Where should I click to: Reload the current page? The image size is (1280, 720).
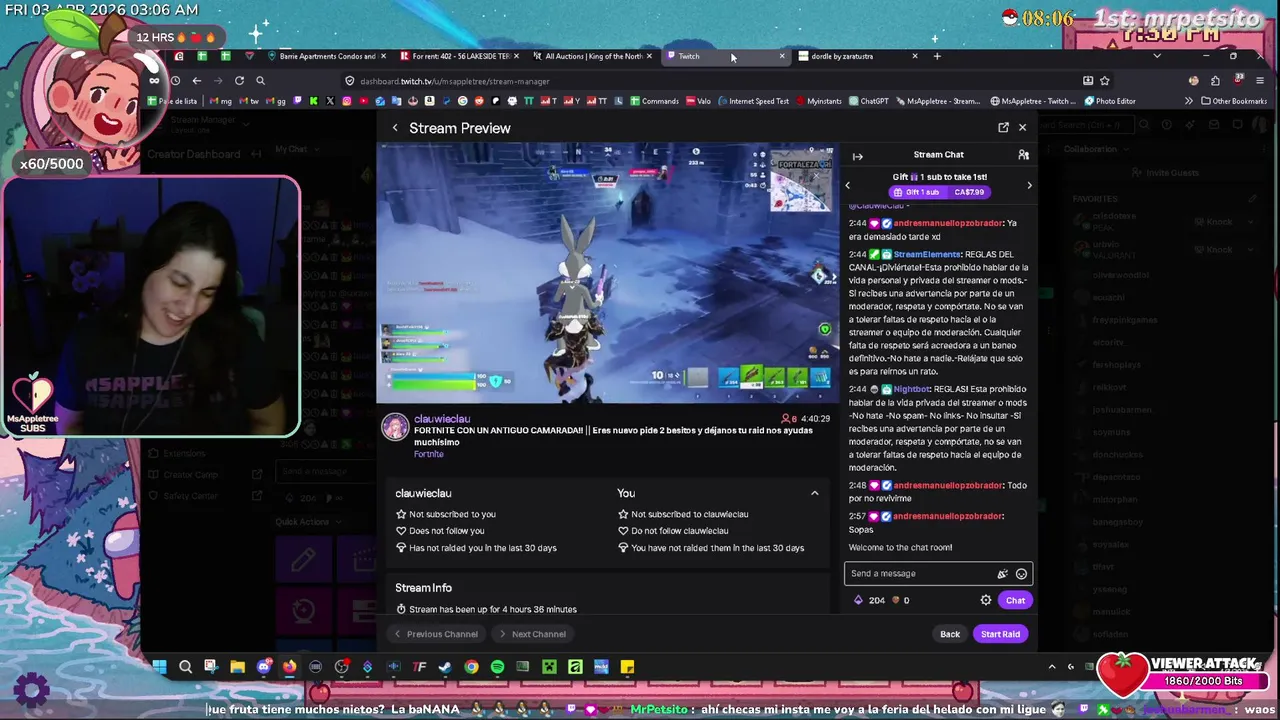(x=239, y=81)
